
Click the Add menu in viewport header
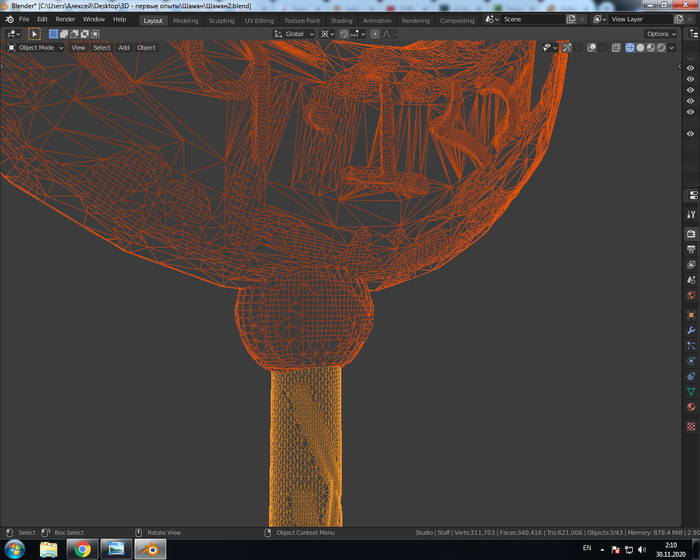124,47
